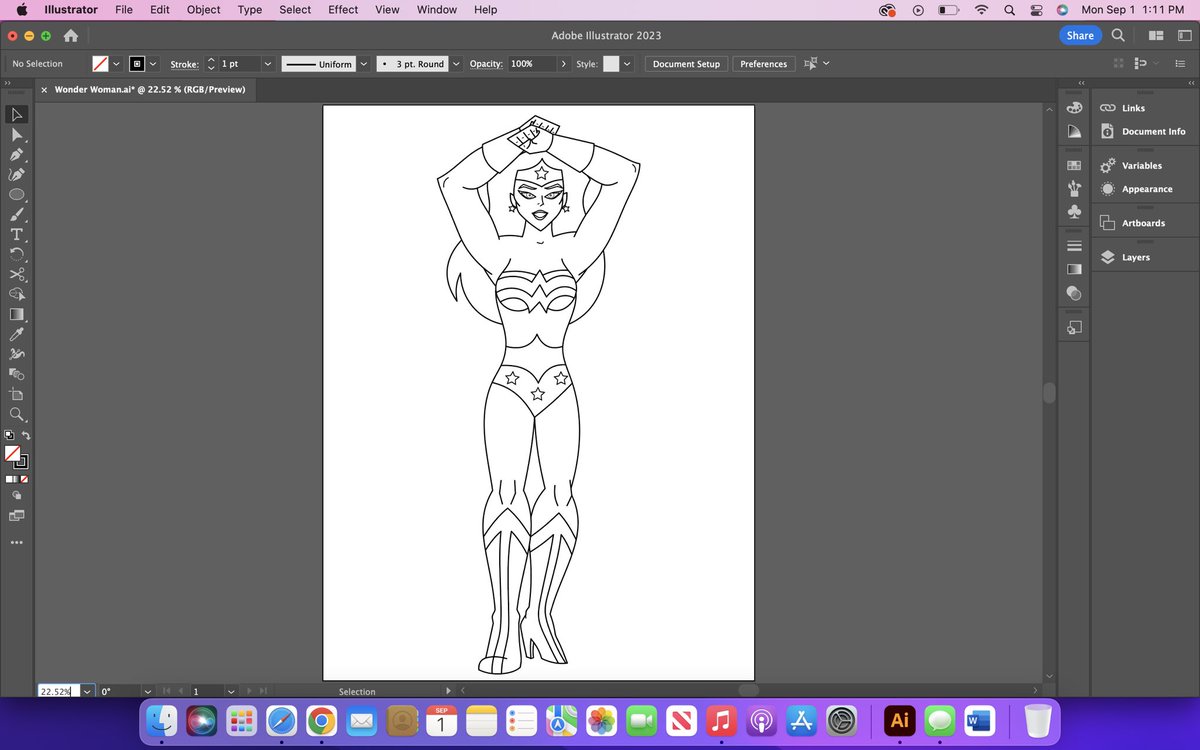The image size is (1200, 750).
Task: Go to Illustrator Home screen icon
Action: (x=71, y=36)
